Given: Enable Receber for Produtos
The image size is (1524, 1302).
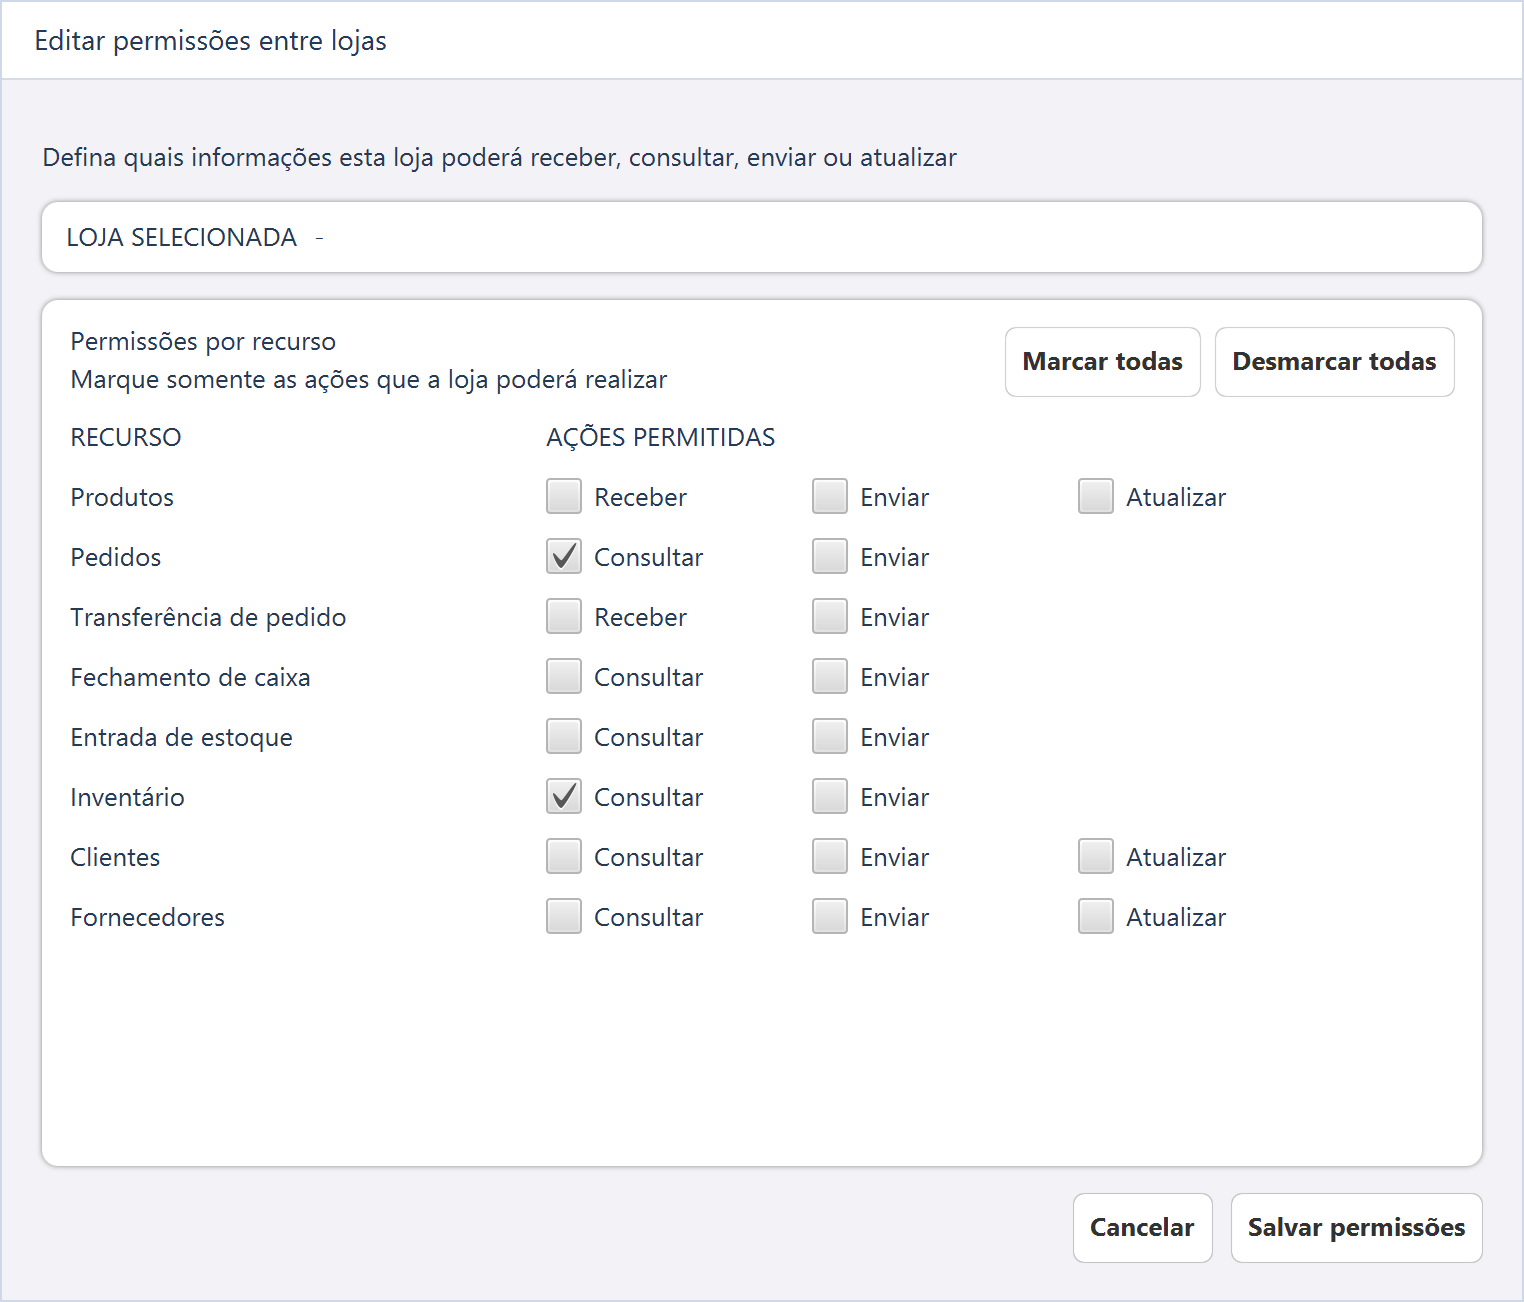Looking at the screenshot, I should [564, 496].
